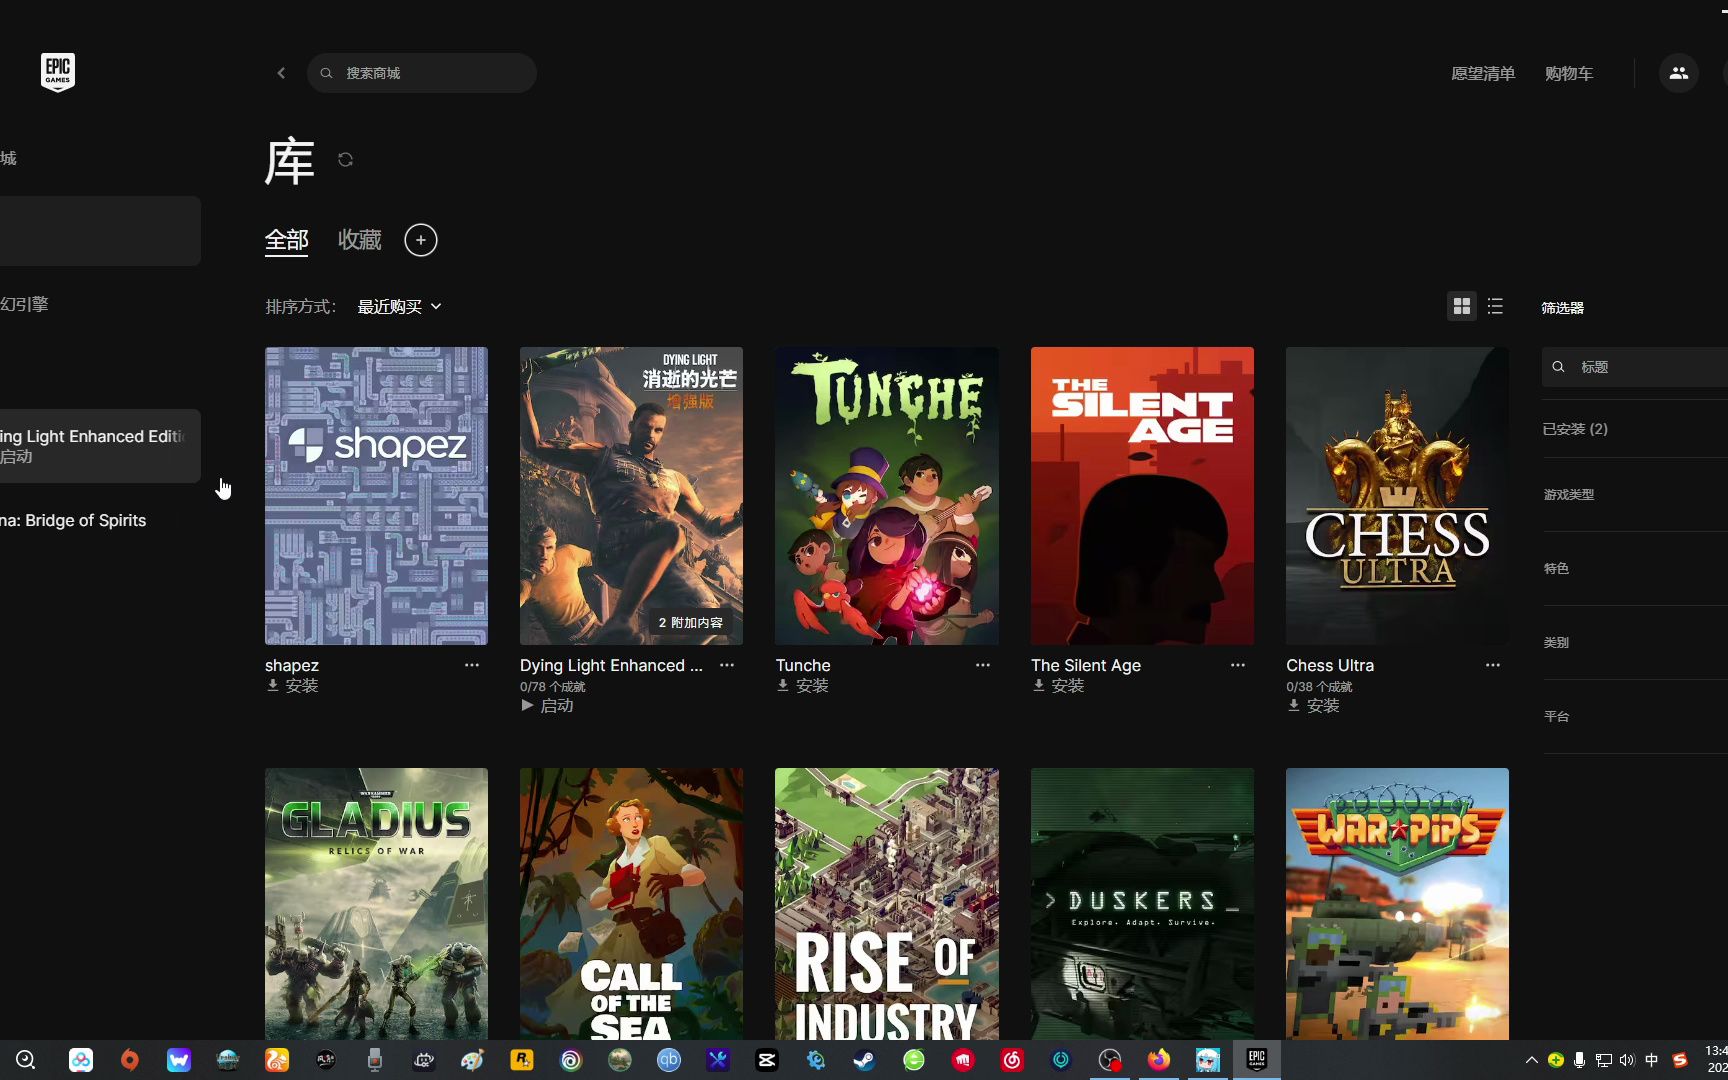Open the 最近购买 sort dropdown

pos(399,307)
